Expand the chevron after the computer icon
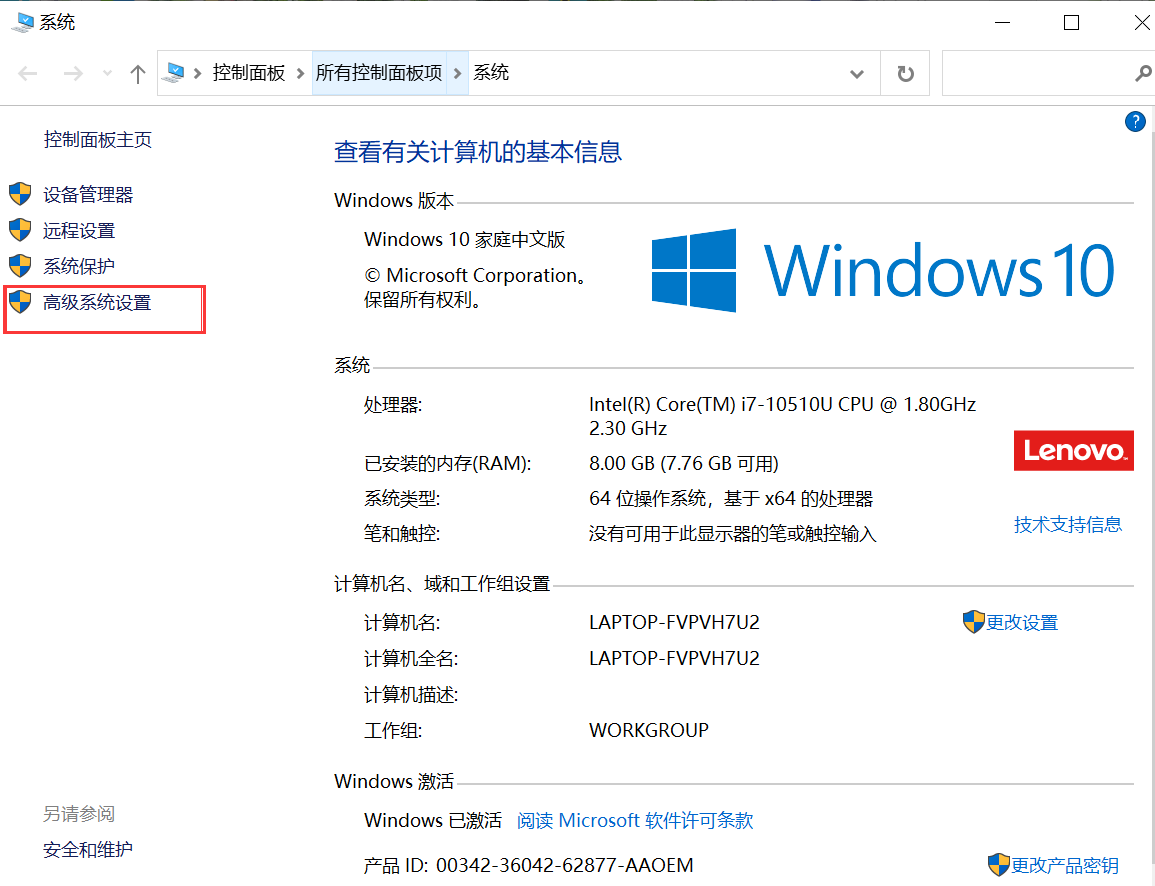This screenshot has height=886, width=1155. (x=197, y=73)
